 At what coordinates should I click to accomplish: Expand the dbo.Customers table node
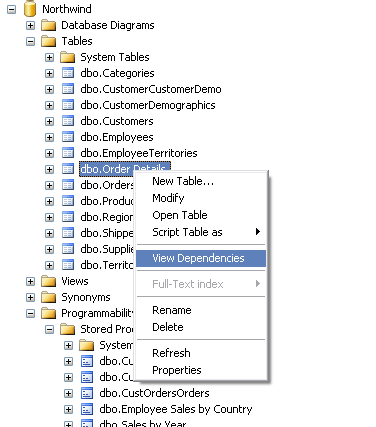point(49,121)
